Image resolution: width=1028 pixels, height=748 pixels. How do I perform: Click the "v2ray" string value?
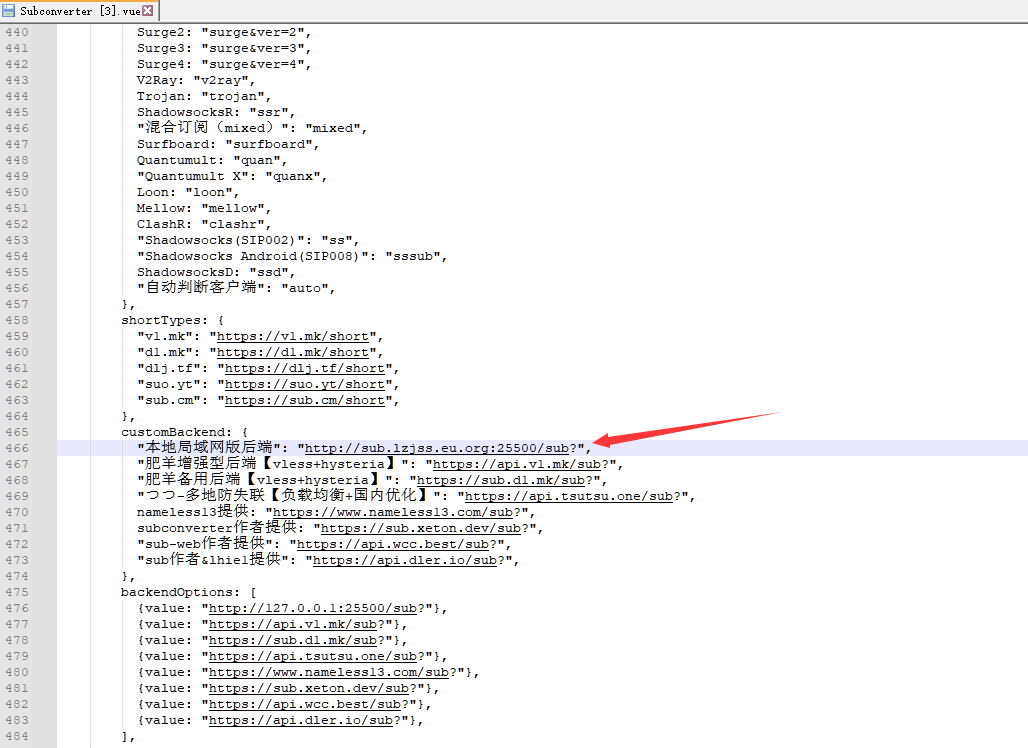click(x=221, y=81)
